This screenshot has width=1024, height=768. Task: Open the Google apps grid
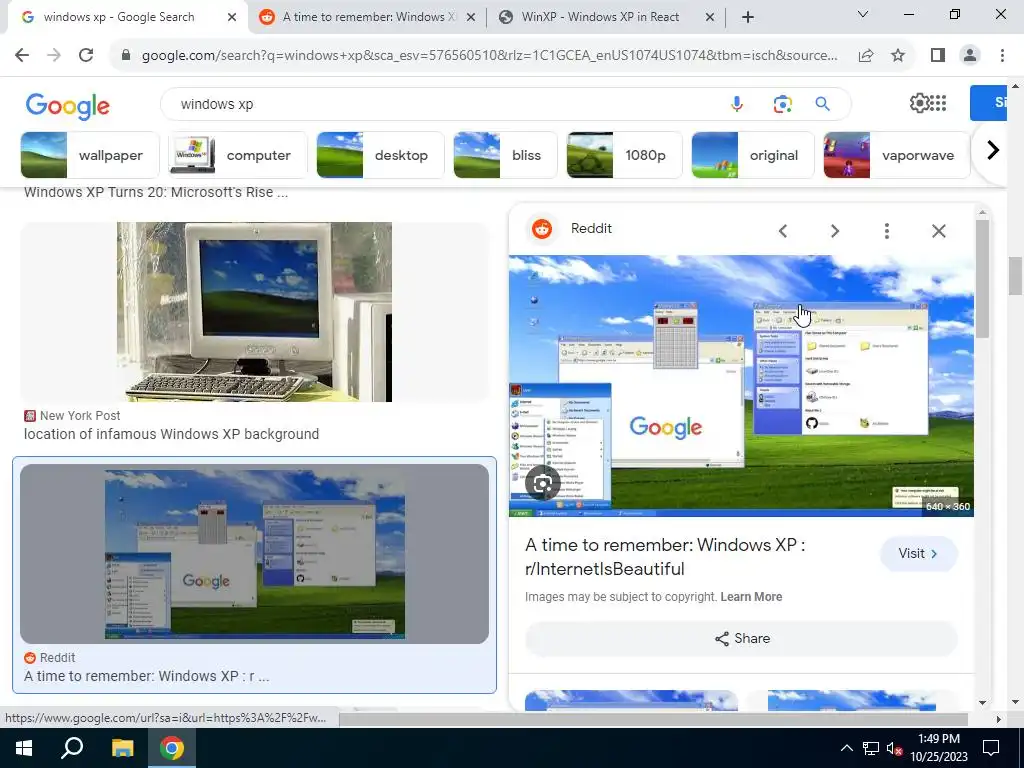click(x=938, y=103)
